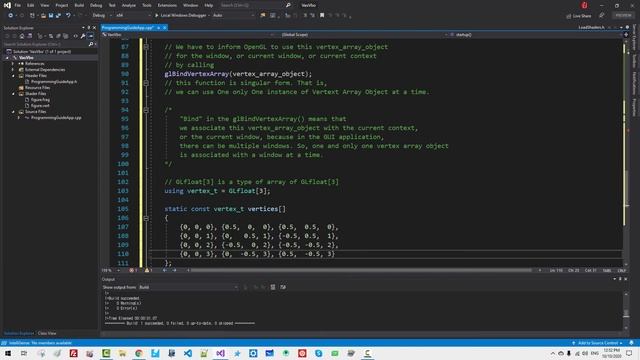The image size is (640, 360).
Task: Open the File menu
Action: point(18,5)
